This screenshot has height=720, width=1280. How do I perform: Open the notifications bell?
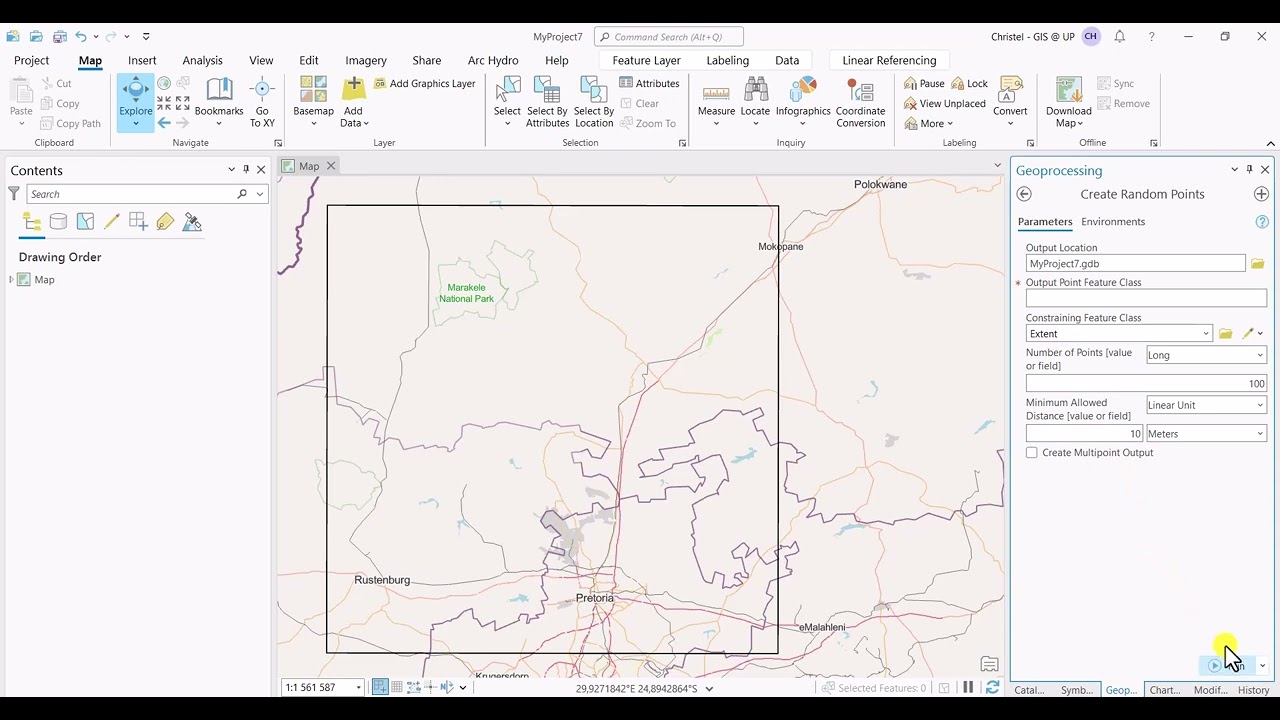click(1120, 37)
